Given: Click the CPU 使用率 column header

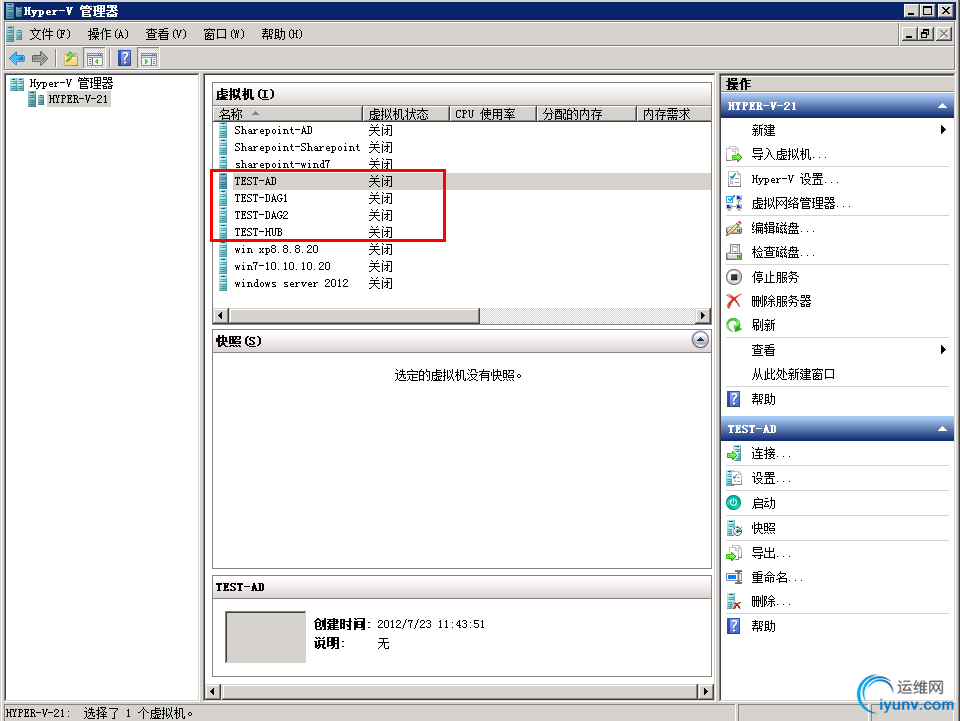Looking at the screenshot, I should point(493,114).
